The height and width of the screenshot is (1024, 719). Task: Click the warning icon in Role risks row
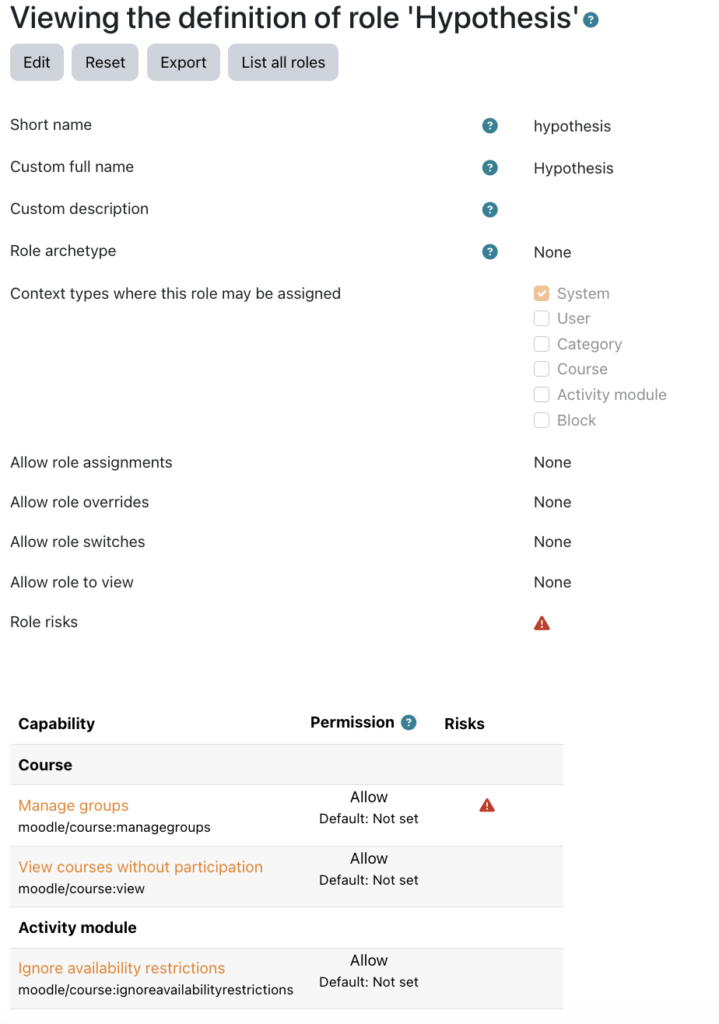pyautogui.click(x=542, y=622)
